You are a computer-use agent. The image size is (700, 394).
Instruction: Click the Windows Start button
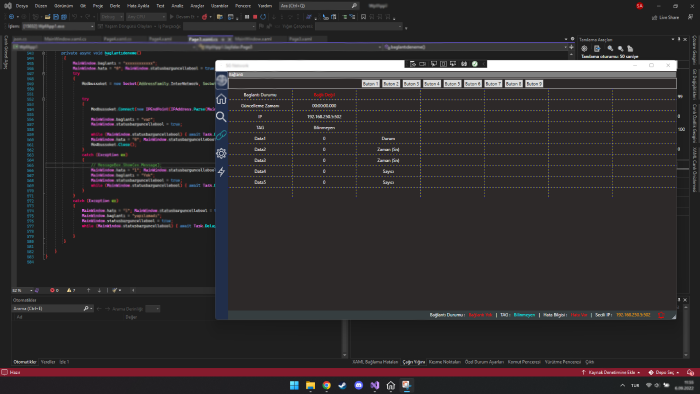294,385
